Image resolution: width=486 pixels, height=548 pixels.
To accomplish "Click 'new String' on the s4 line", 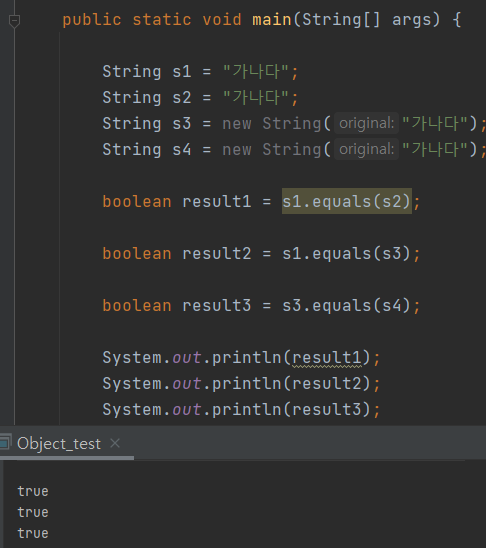I will point(272,150).
